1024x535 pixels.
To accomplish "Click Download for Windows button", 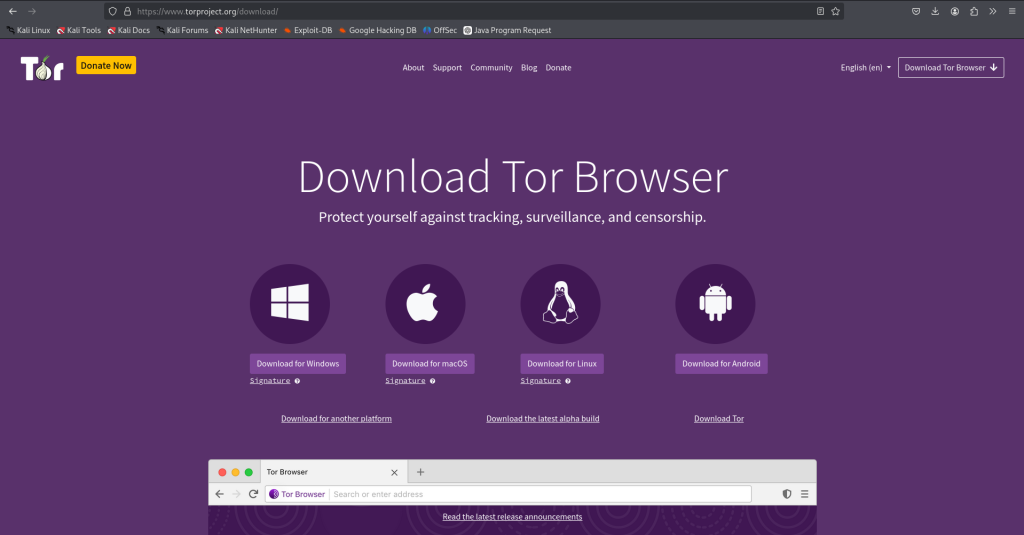I will point(298,364).
